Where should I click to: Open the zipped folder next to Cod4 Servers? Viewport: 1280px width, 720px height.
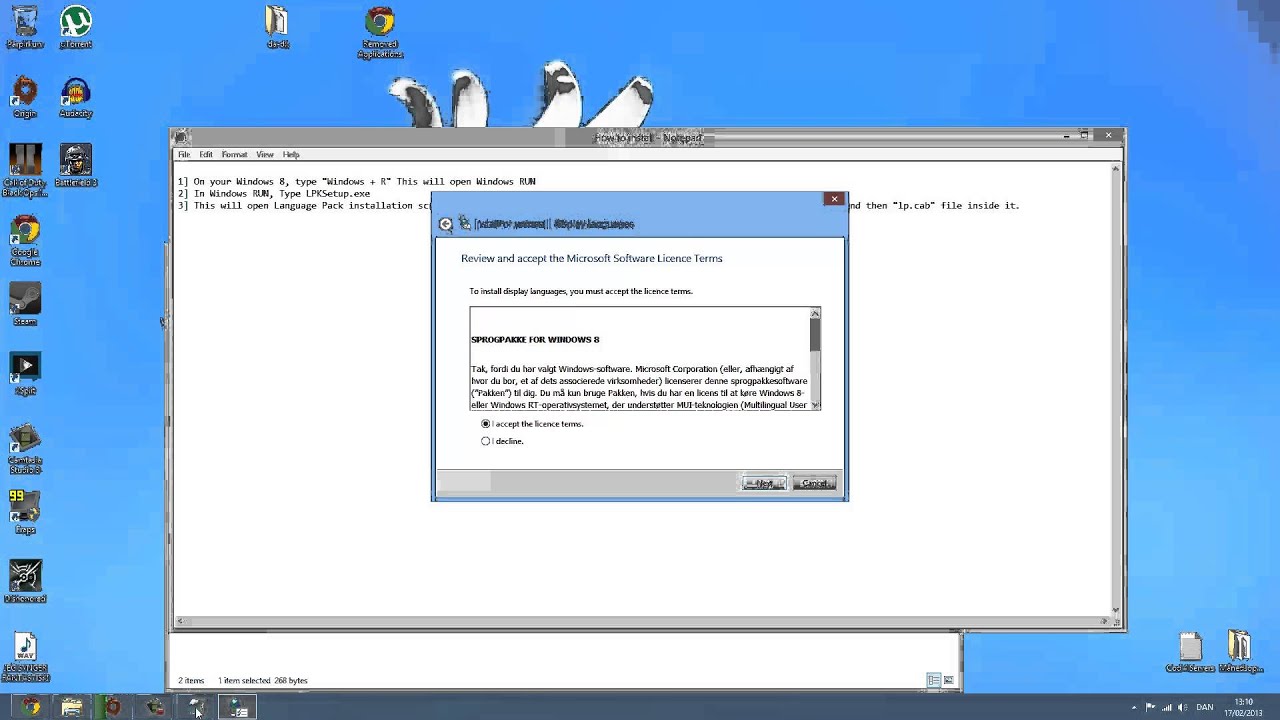click(x=1239, y=653)
